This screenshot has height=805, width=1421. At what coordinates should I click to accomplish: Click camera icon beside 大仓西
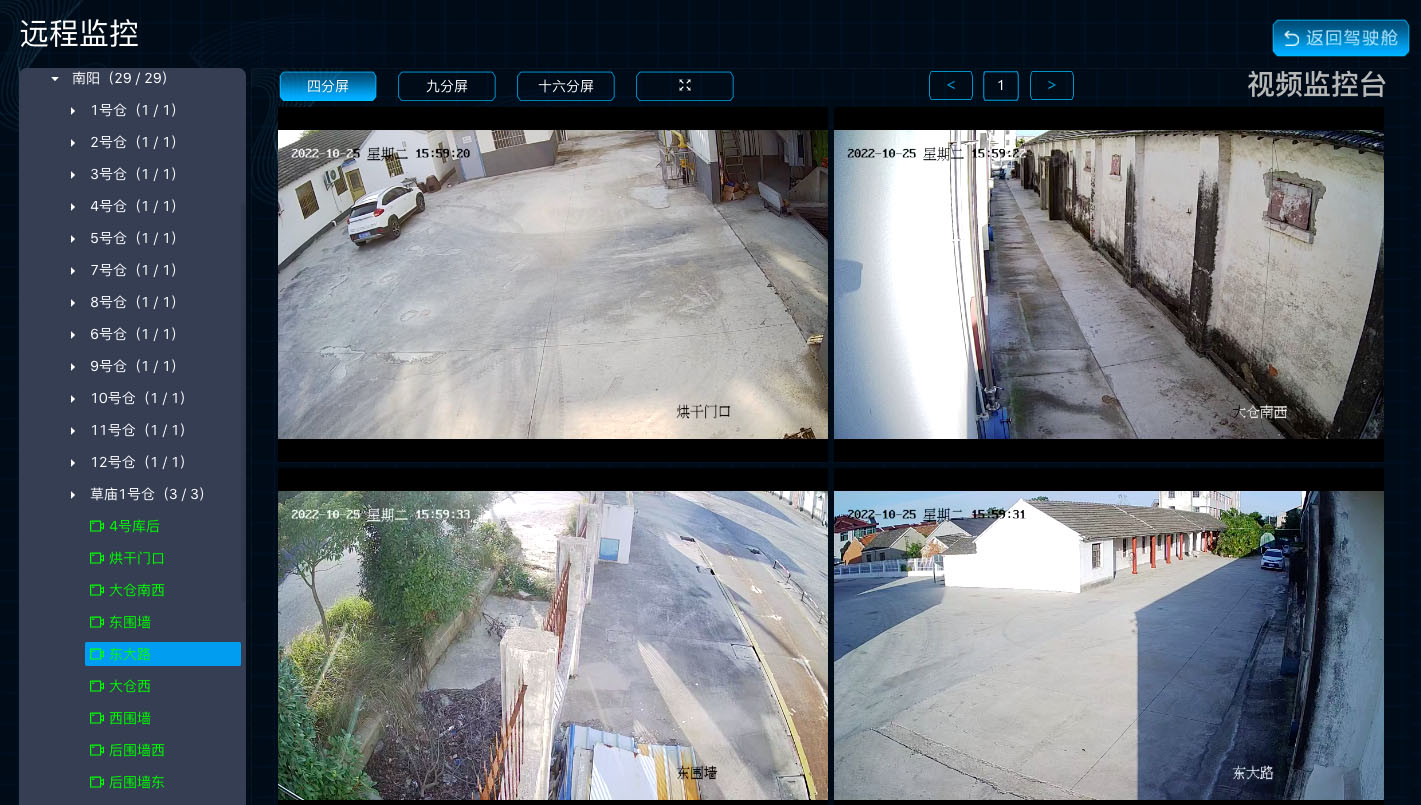click(97, 686)
